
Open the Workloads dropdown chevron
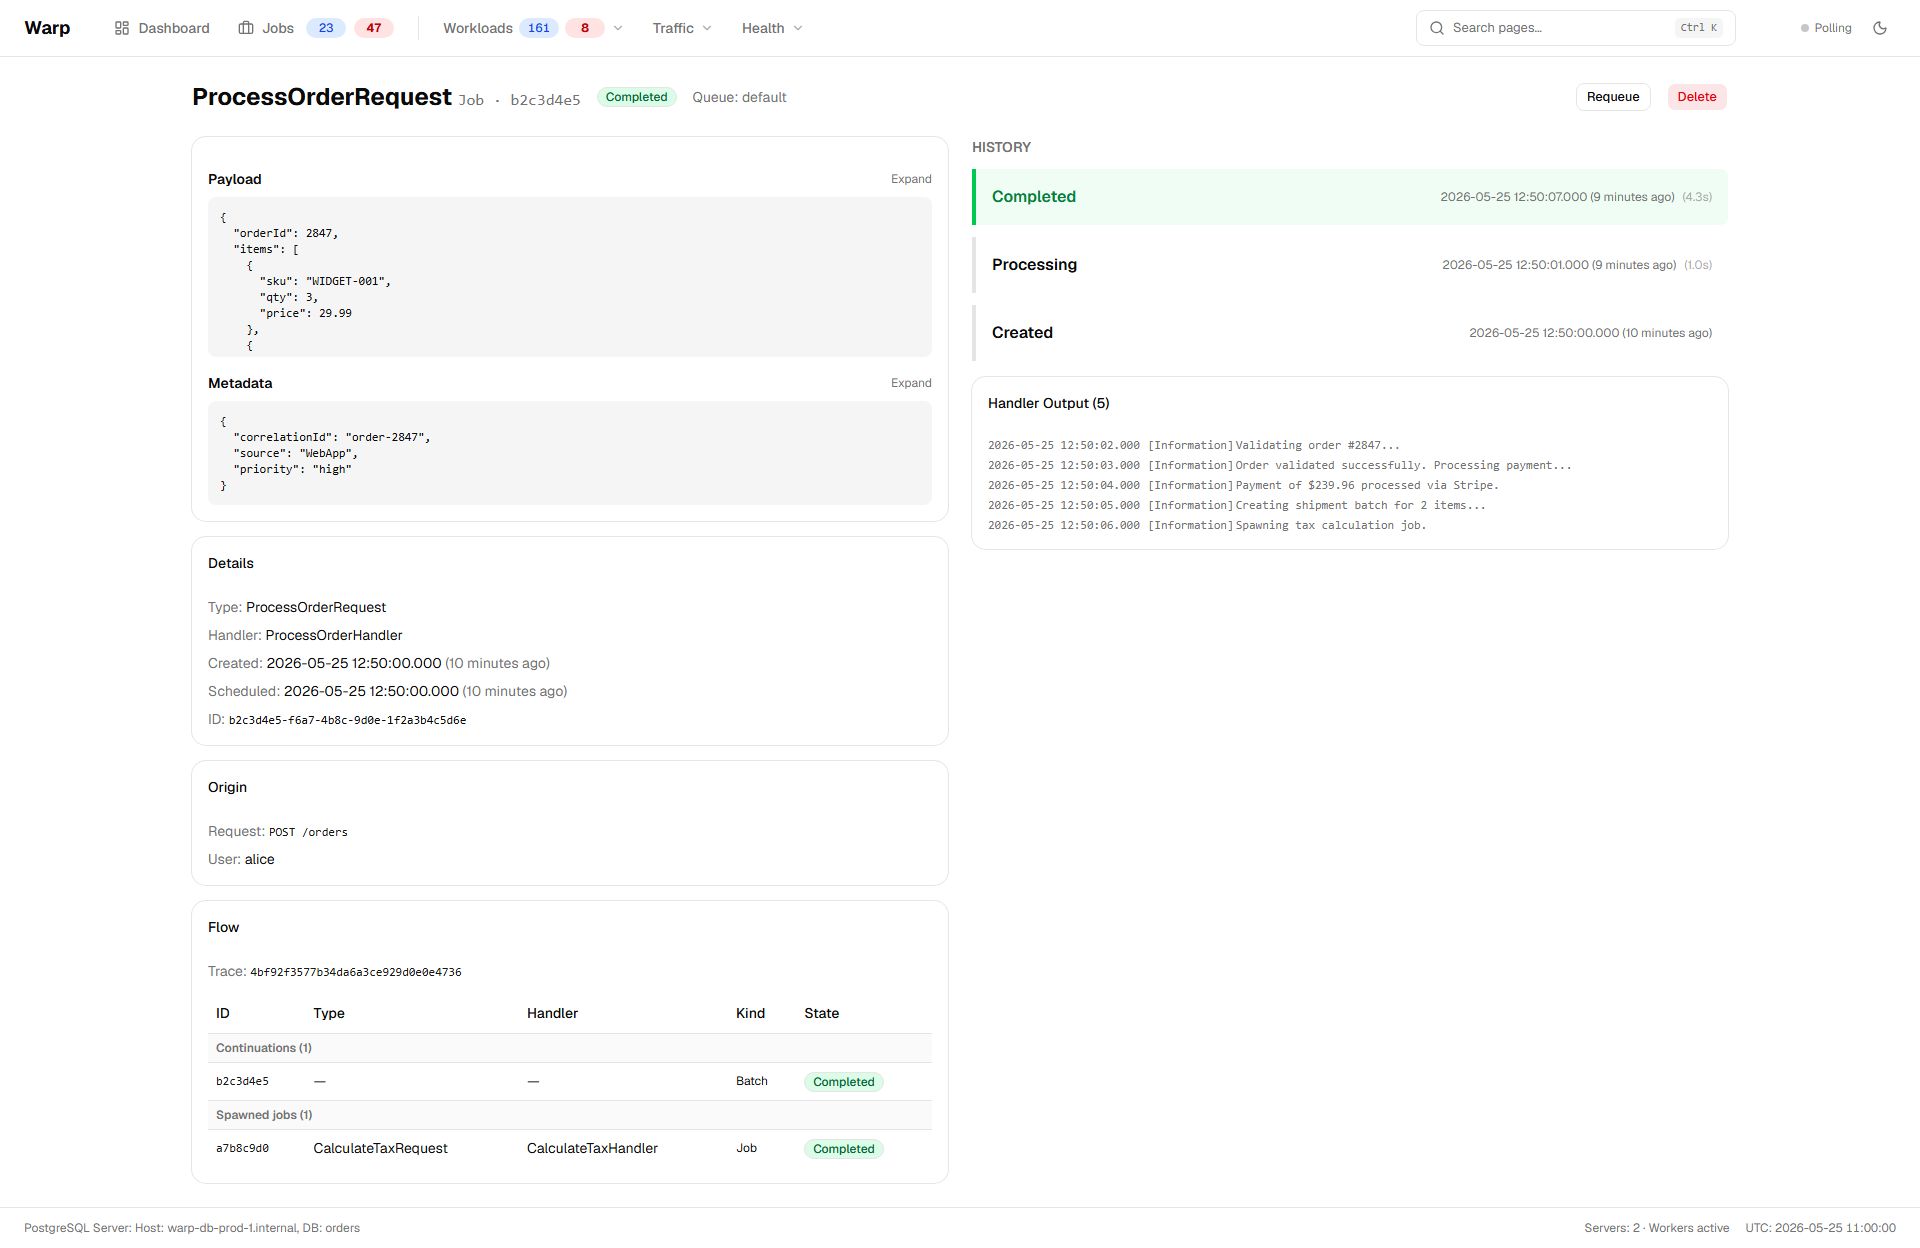[x=618, y=28]
